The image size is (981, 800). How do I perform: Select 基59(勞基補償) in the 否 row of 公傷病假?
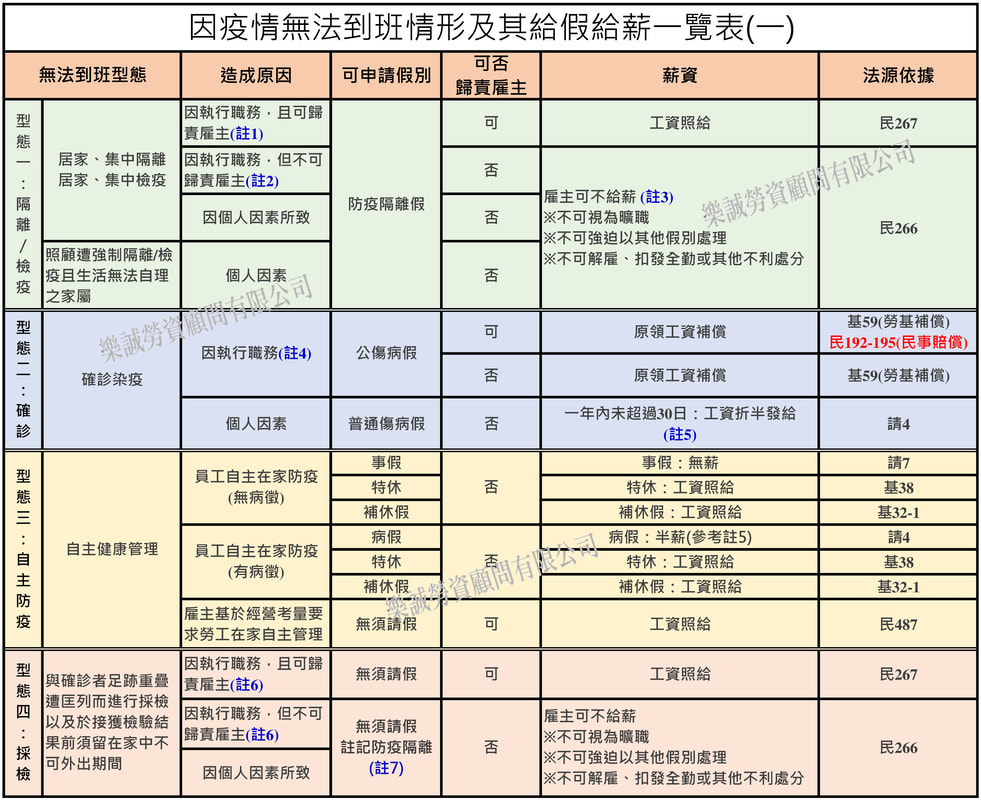(x=898, y=375)
